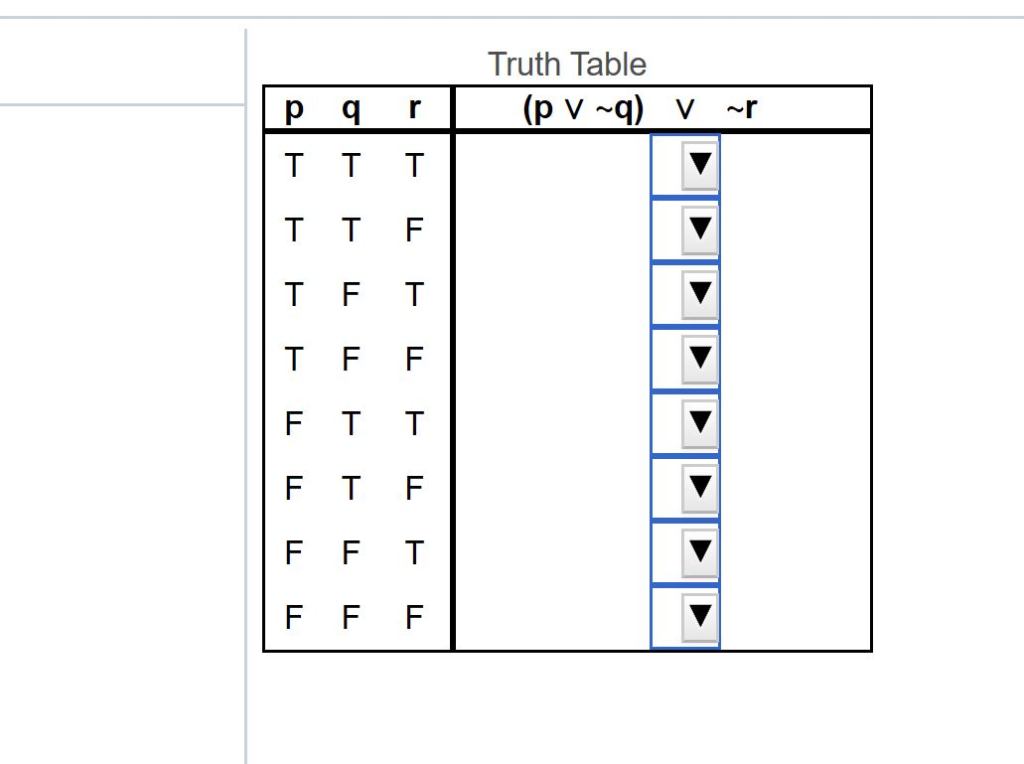
Task: Click the T value under p in first row
Action: click(x=293, y=166)
